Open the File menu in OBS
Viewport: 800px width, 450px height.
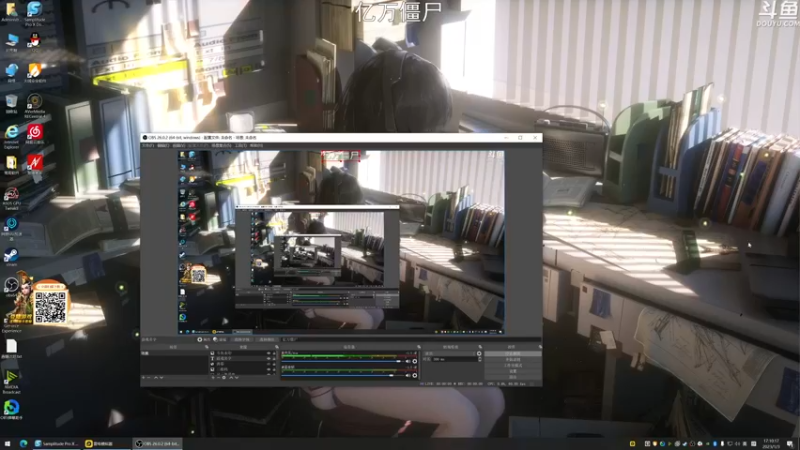pyautogui.click(x=148, y=145)
